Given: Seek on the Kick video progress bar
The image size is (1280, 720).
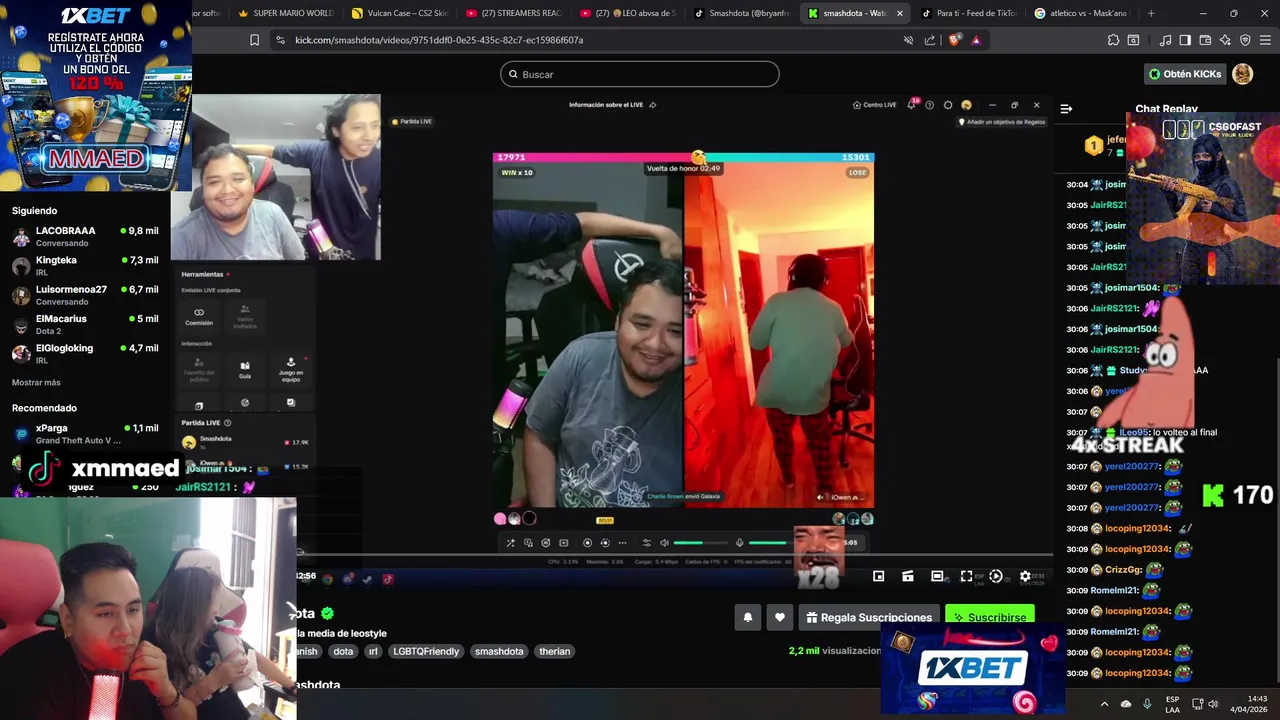Looking at the screenshot, I should click(675, 553).
